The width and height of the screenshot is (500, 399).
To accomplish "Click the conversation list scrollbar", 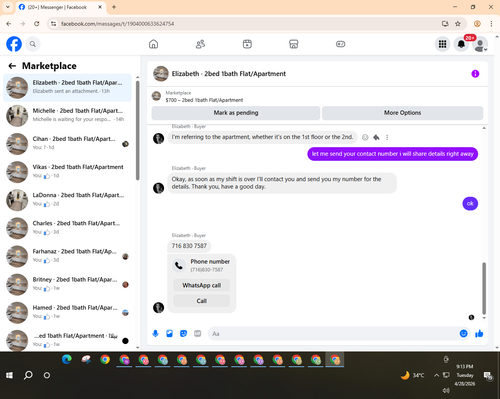I will (x=137, y=131).
